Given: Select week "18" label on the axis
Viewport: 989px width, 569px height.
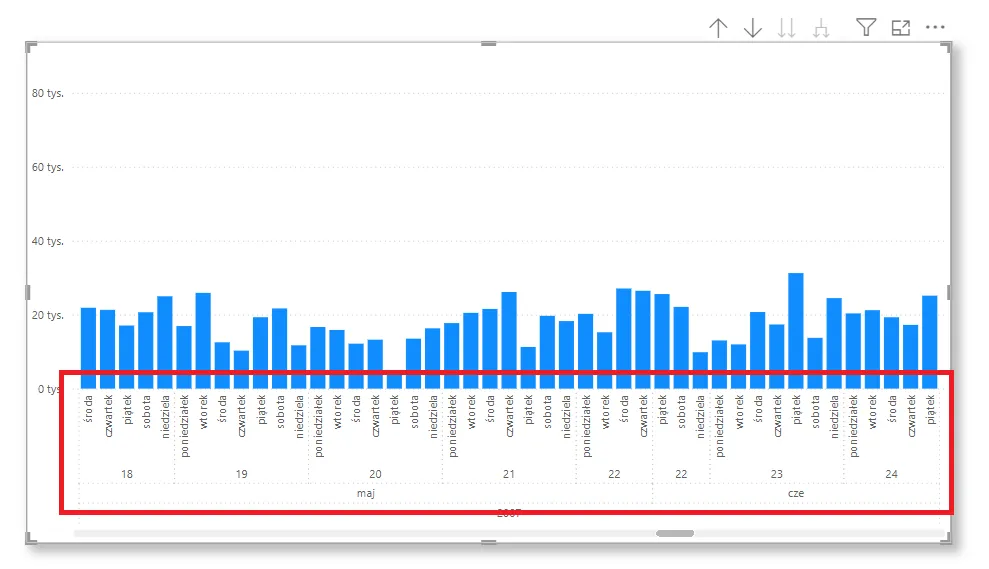Looking at the screenshot, I should tap(127, 473).
